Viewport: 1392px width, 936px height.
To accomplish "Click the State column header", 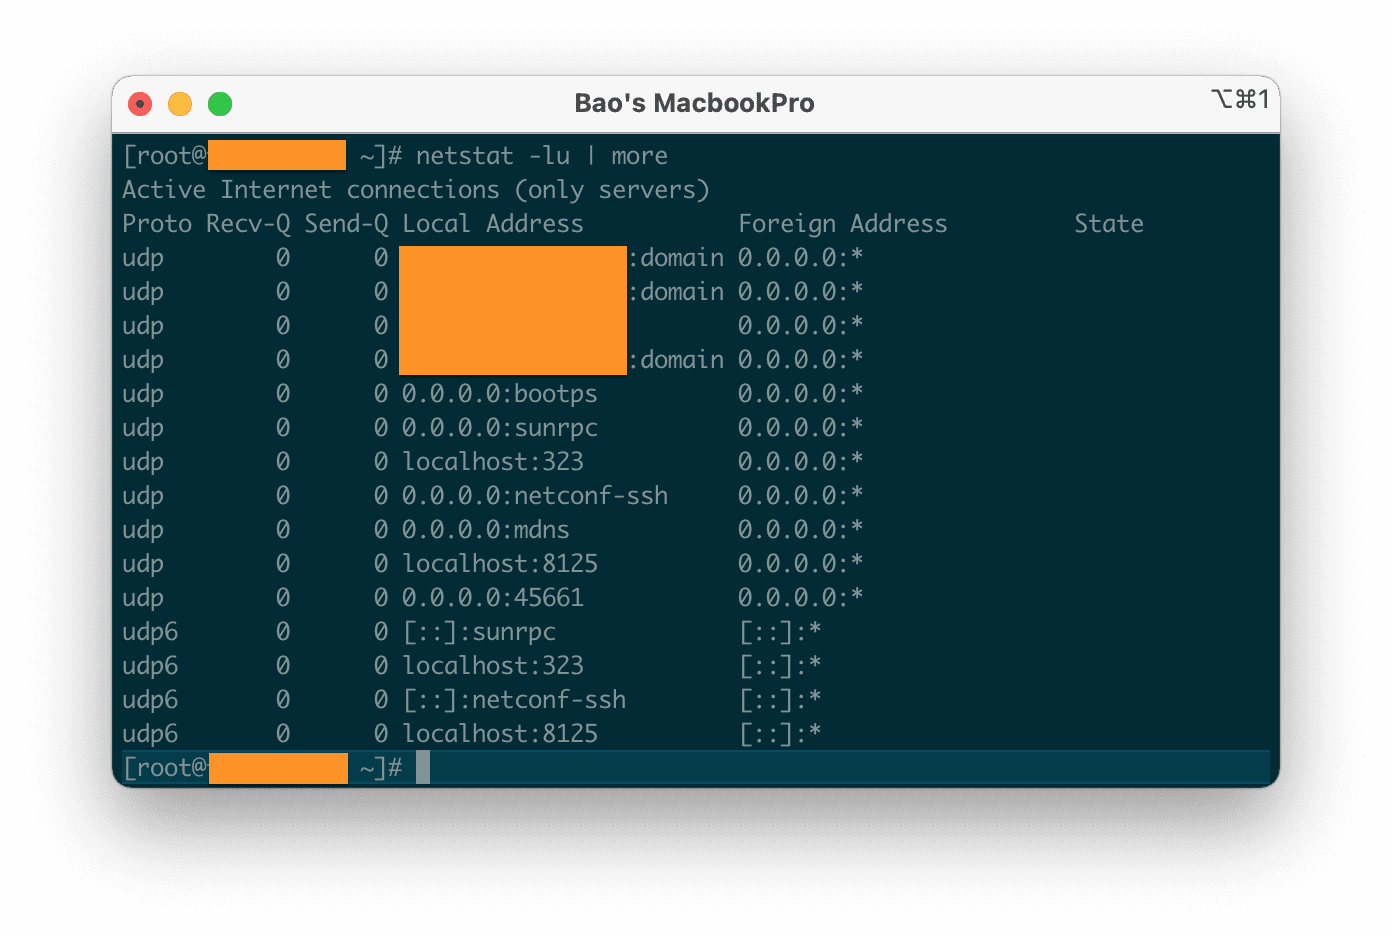I will tap(1108, 224).
